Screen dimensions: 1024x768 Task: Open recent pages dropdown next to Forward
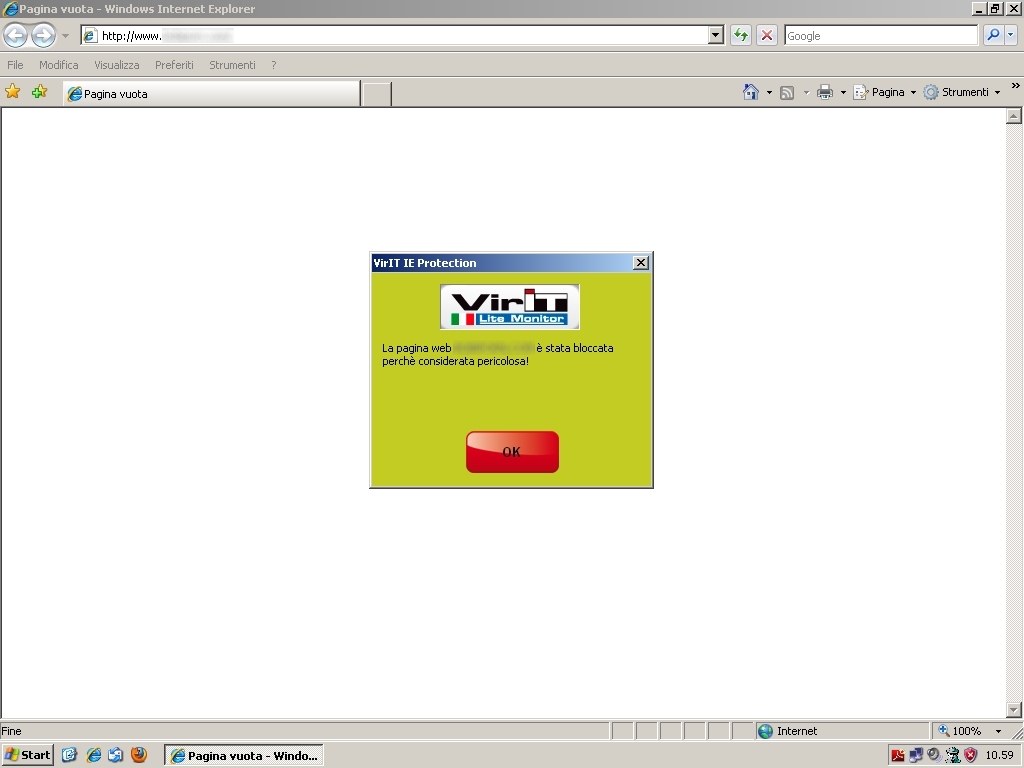(x=65, y=36)
